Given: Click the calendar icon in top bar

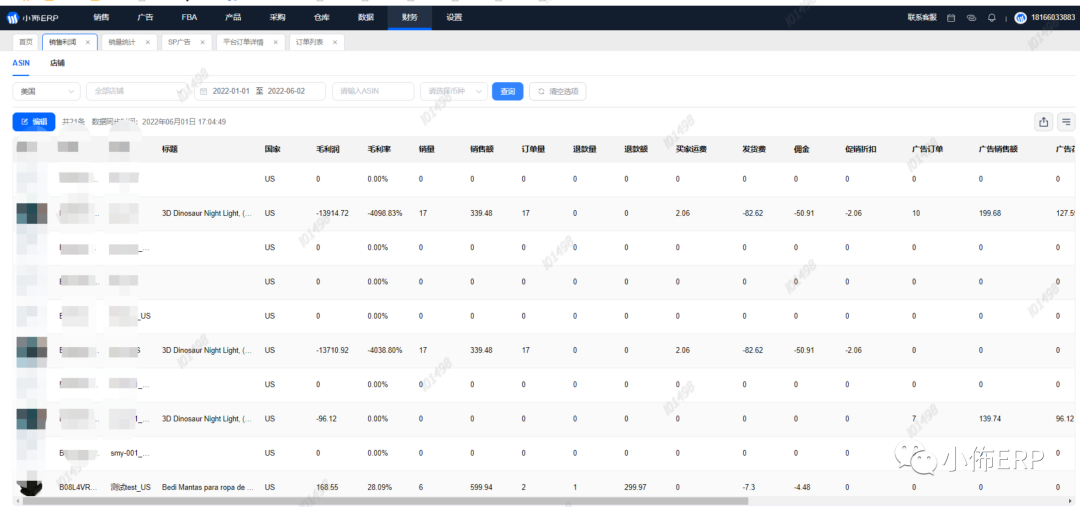Looking at the screenshot, I should [951, 17].
